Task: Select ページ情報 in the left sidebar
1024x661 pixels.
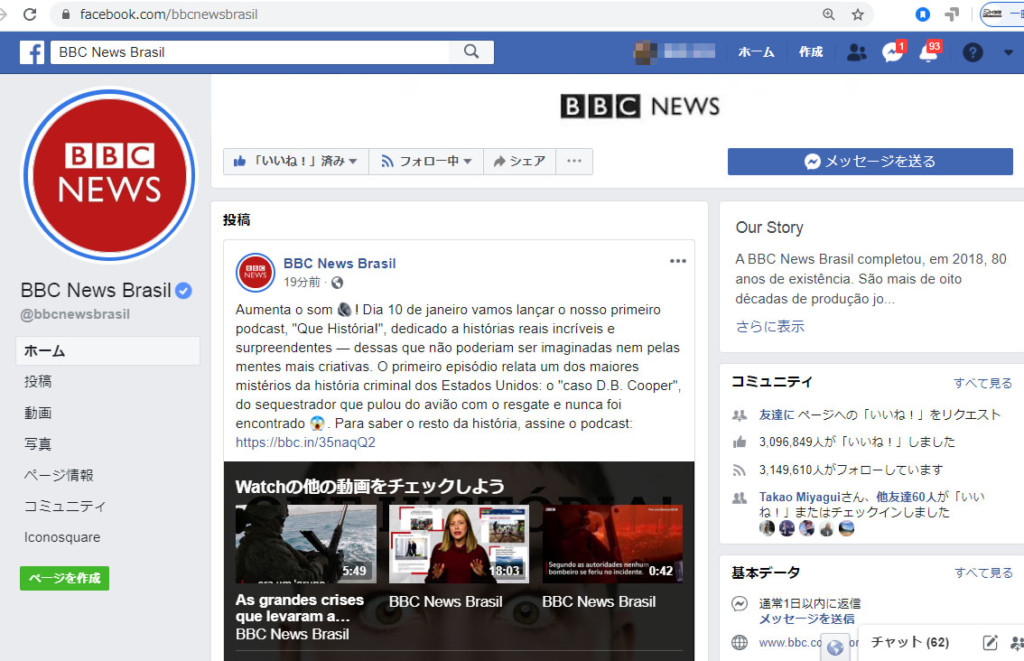Action: [59, 475]
